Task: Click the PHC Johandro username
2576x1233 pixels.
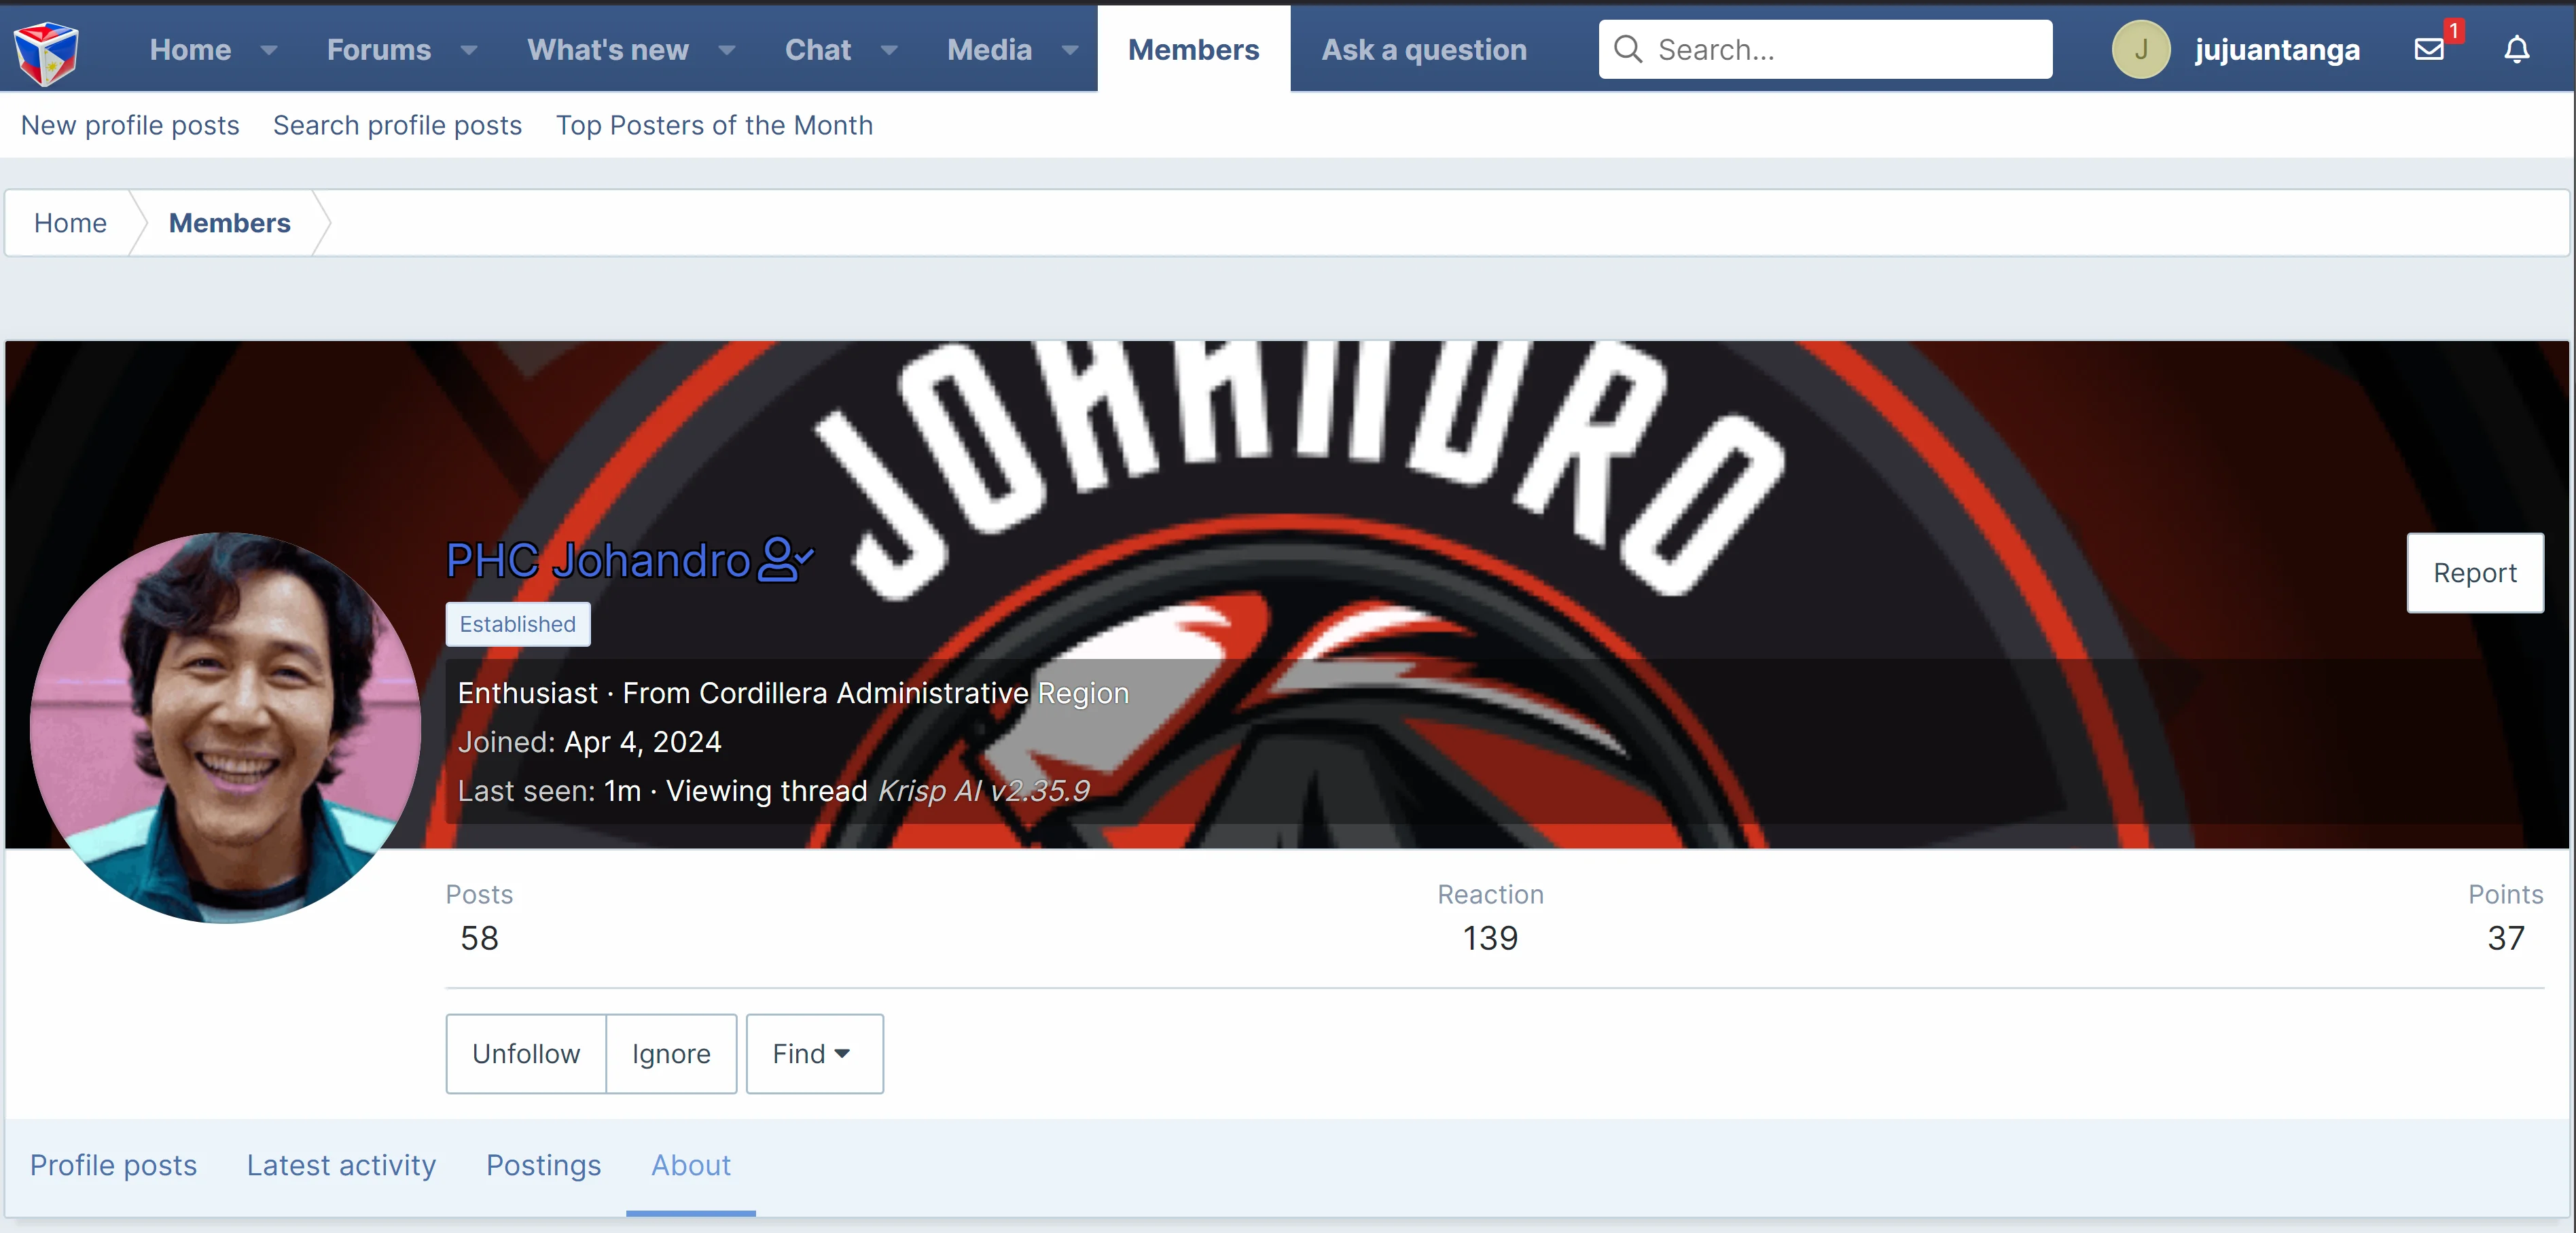Action: point(598,559)
